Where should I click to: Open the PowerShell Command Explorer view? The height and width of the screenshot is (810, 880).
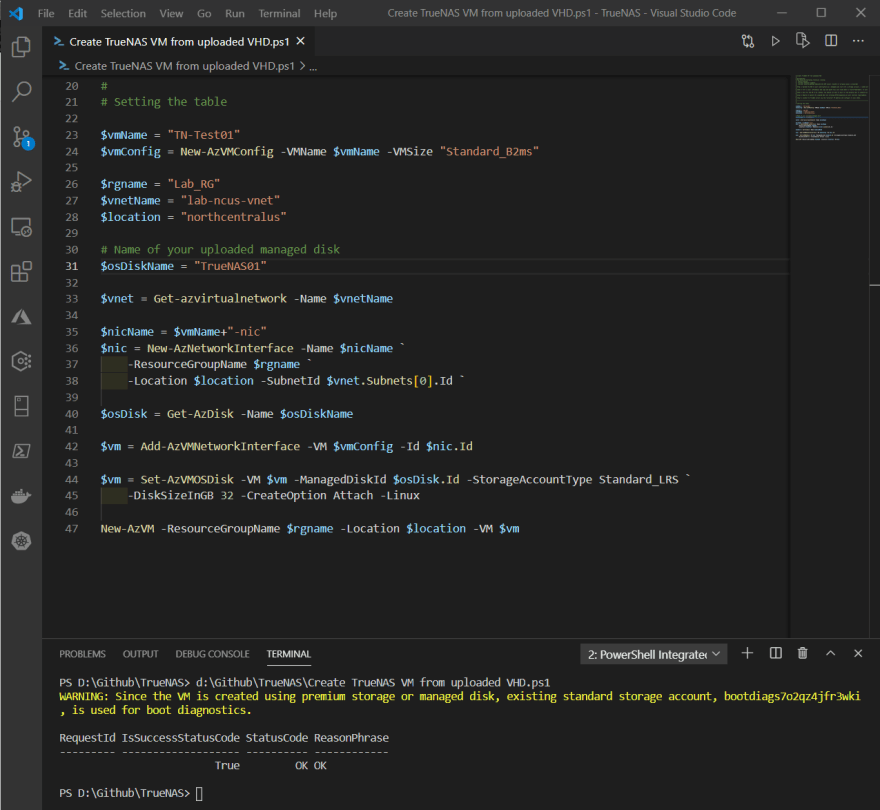click(x=21, y=451)
